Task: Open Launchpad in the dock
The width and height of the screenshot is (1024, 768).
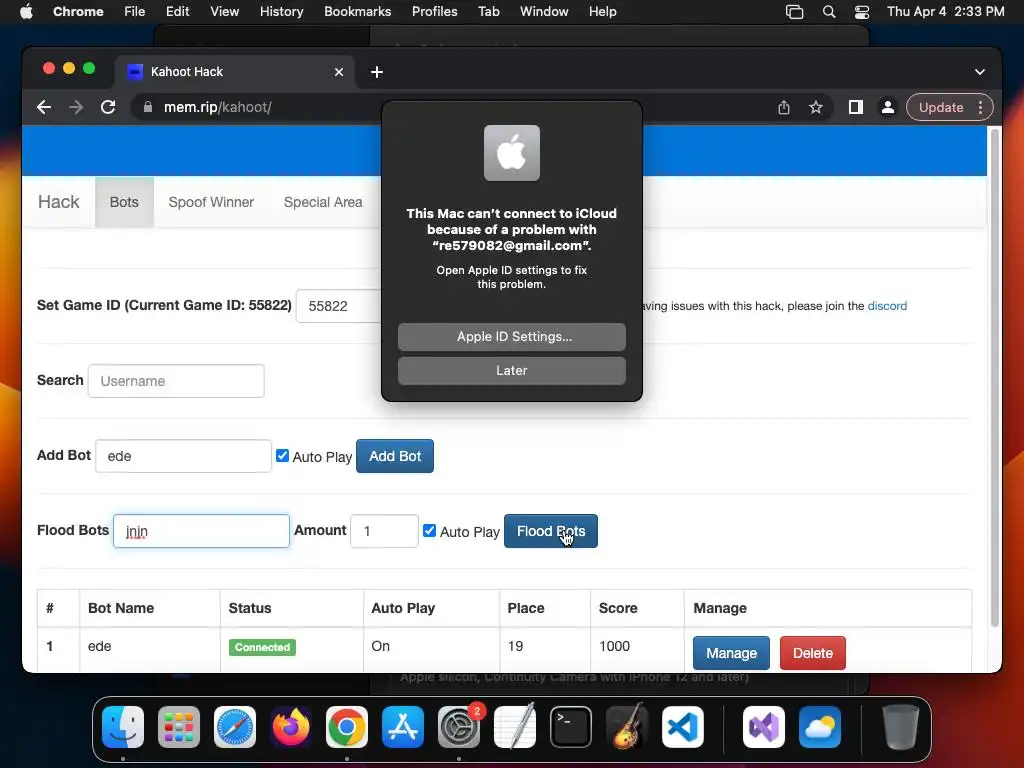Action: (179, 727)
